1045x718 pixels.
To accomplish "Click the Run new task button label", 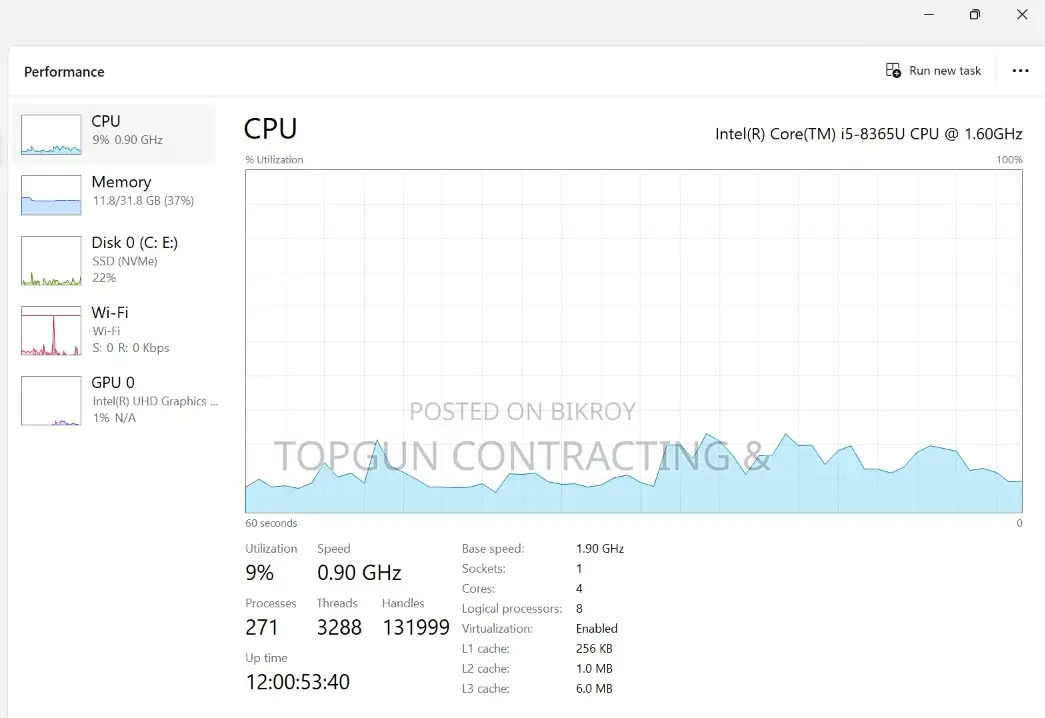I will pyautogui.click(x=945, y=71).
